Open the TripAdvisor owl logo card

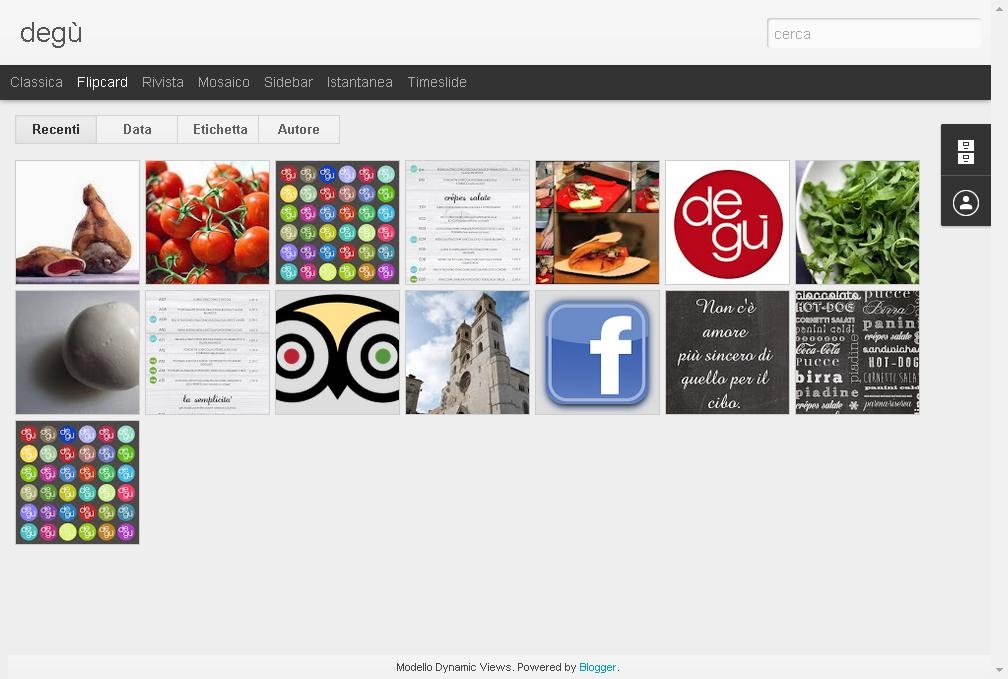(x=338, y=352)
